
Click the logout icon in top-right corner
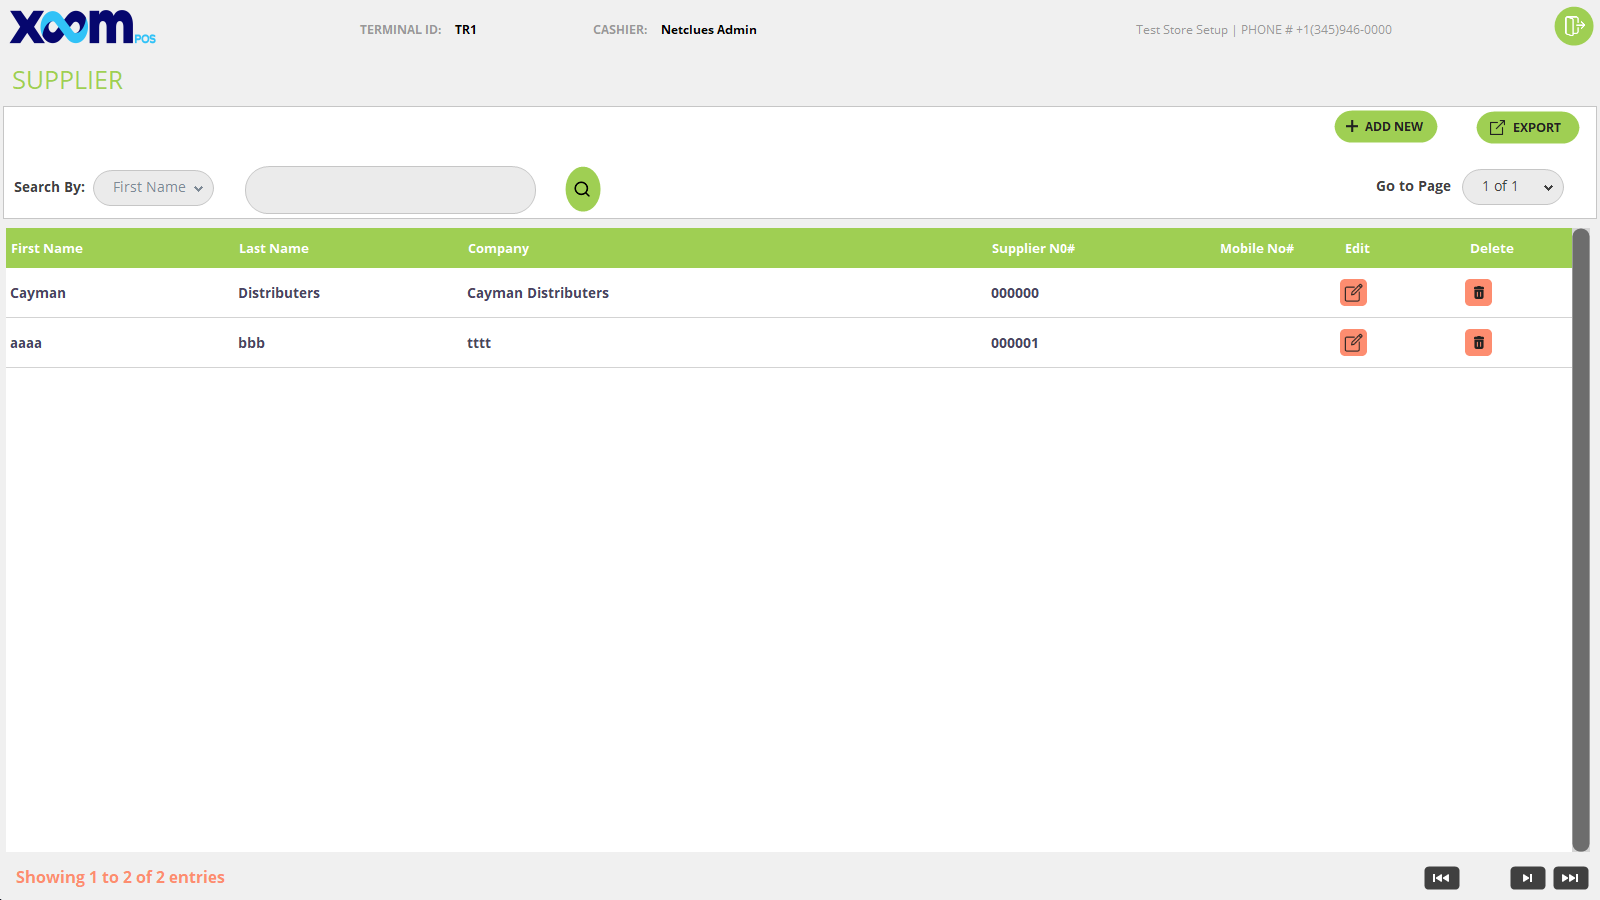click(1573, 26)
